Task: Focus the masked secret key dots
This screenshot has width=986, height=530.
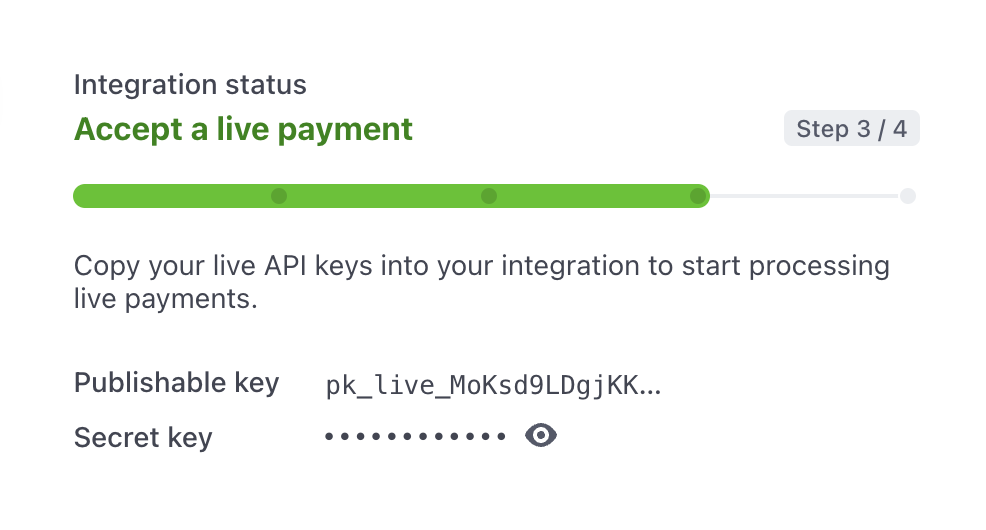Action: click(415, 437)
